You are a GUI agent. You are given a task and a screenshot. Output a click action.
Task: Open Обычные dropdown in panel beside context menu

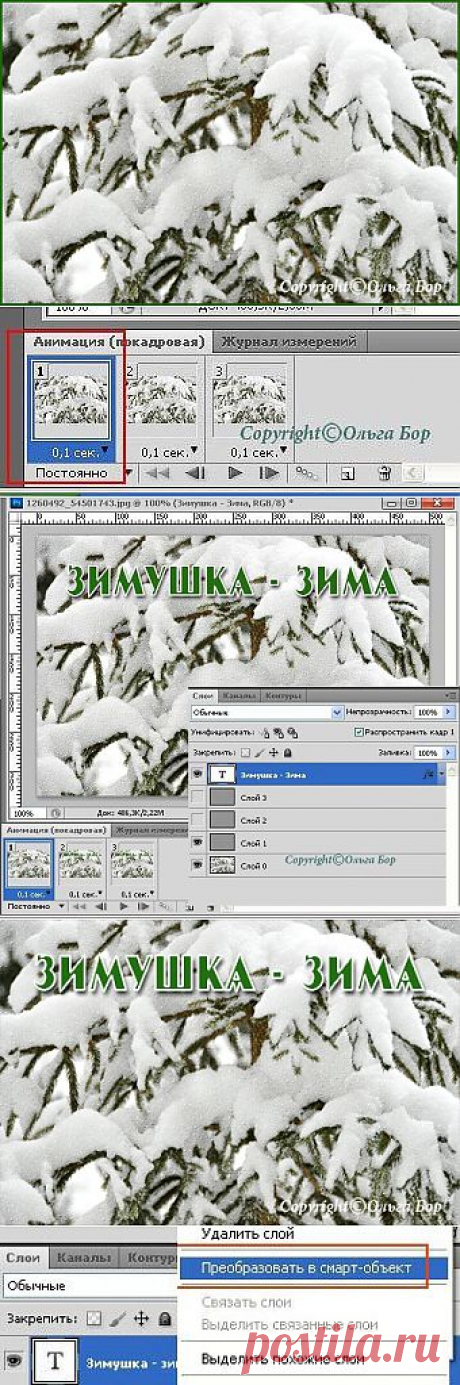click(90, 1285)
